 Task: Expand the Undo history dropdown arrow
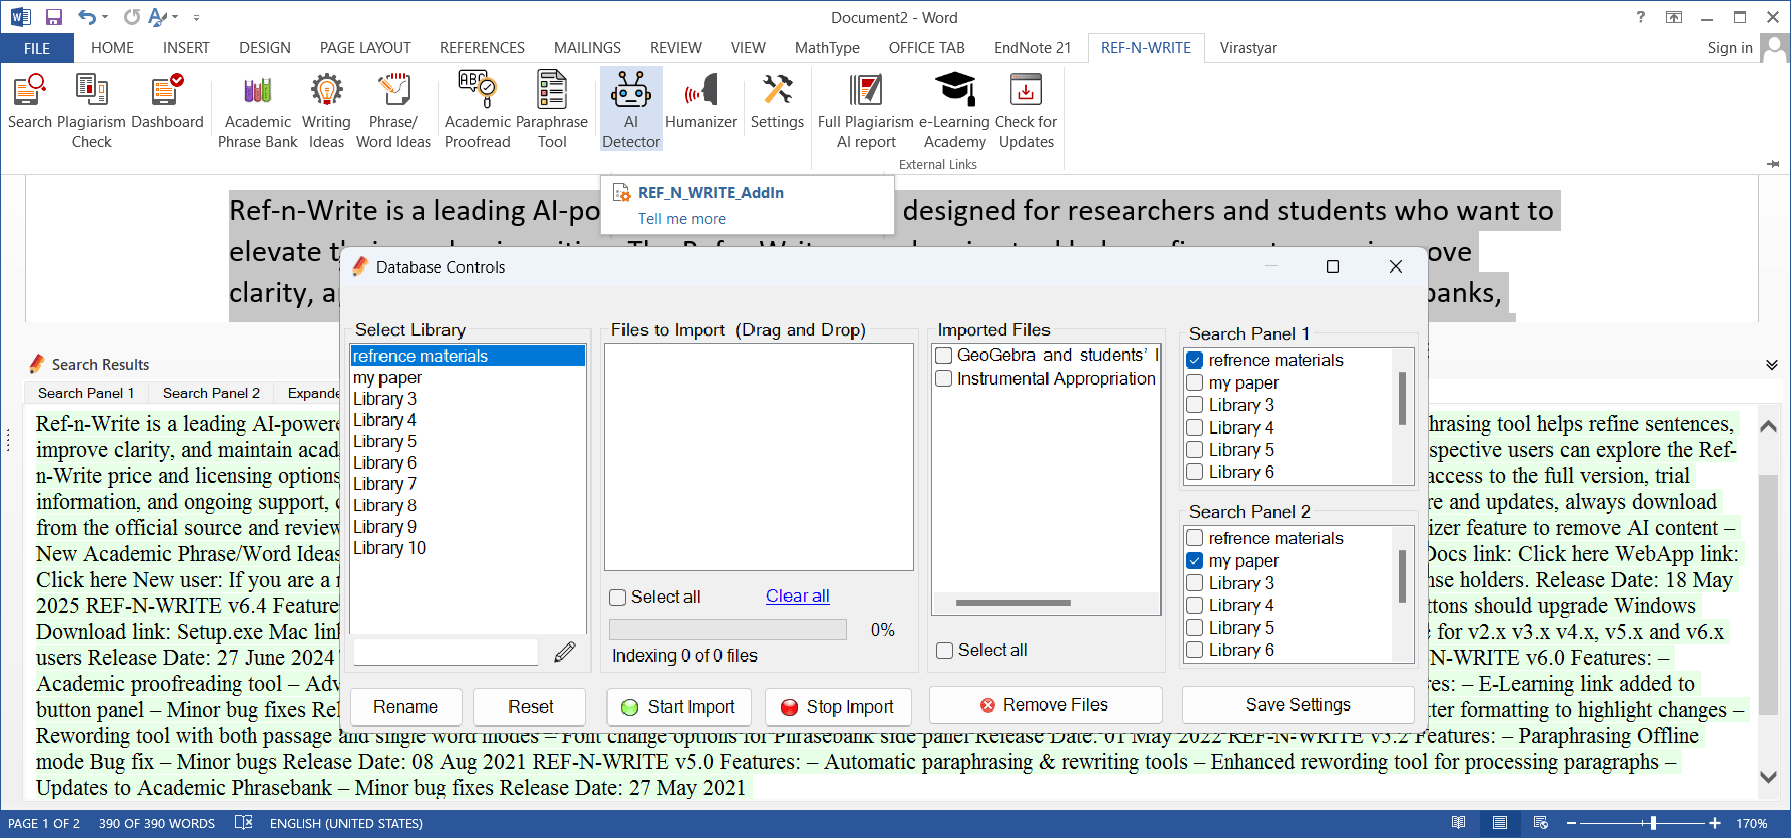105,18
